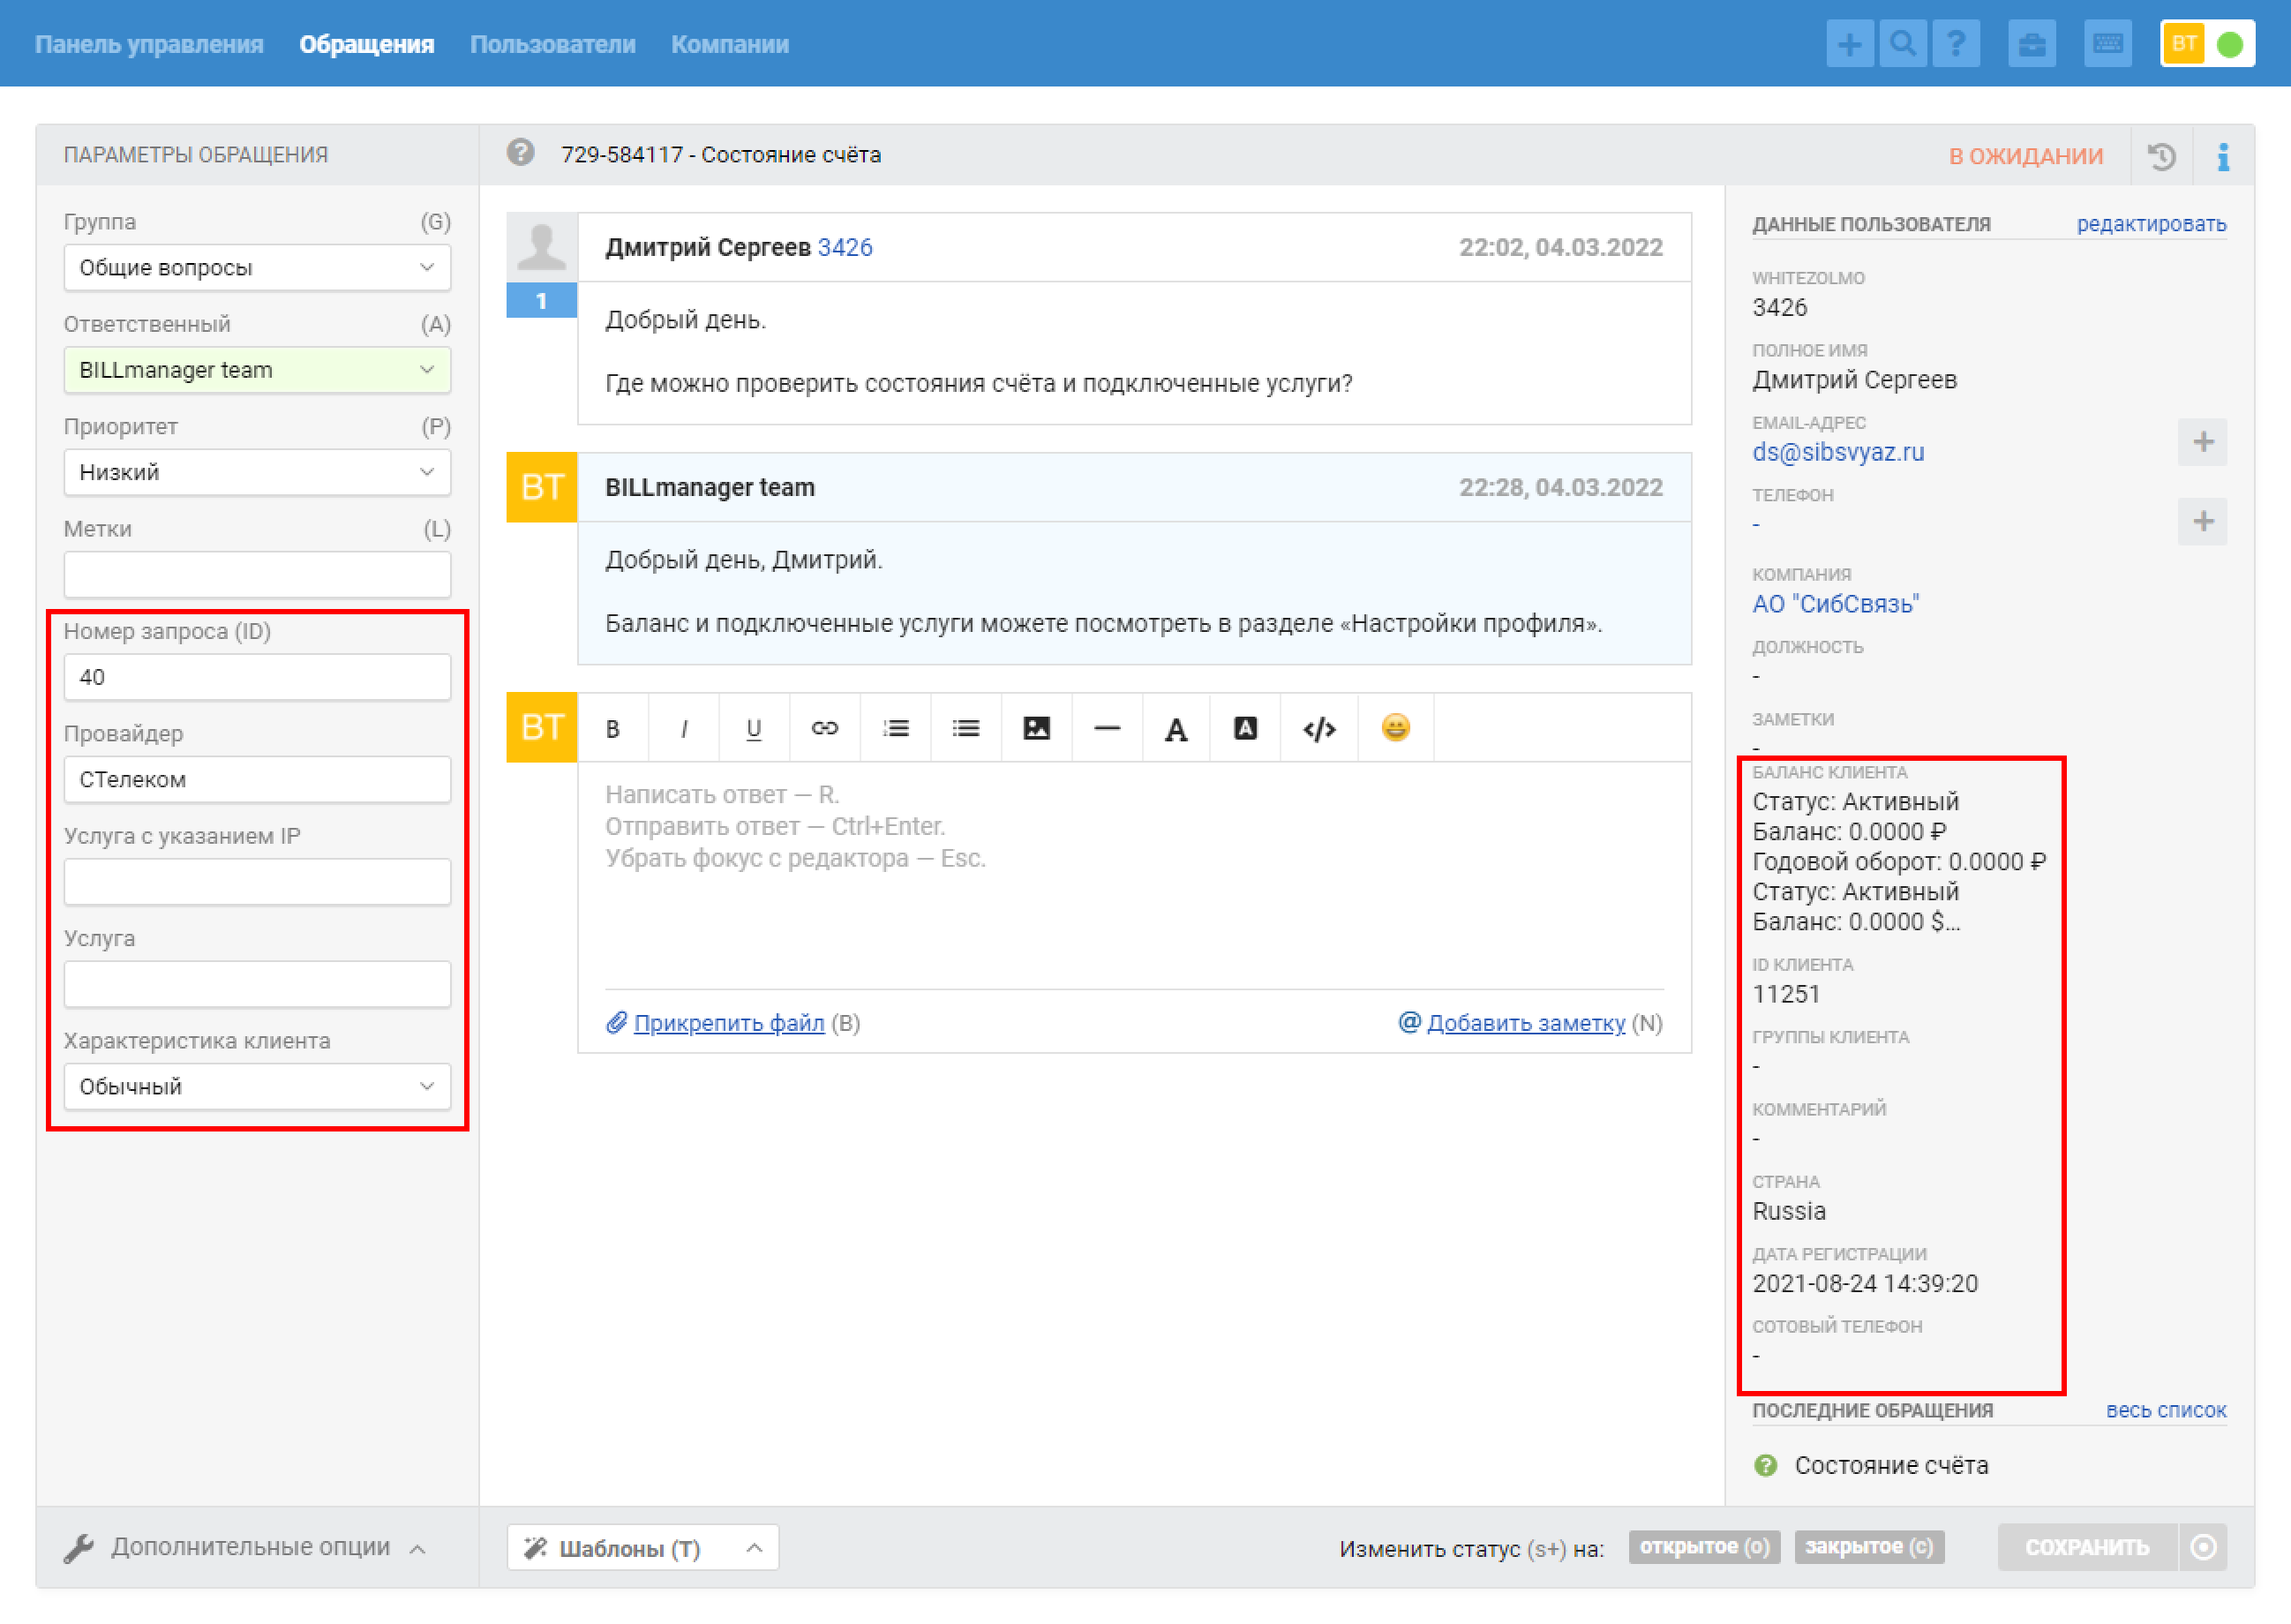
Task: Add another email with plus button
Action: [x=2202, y=442]
